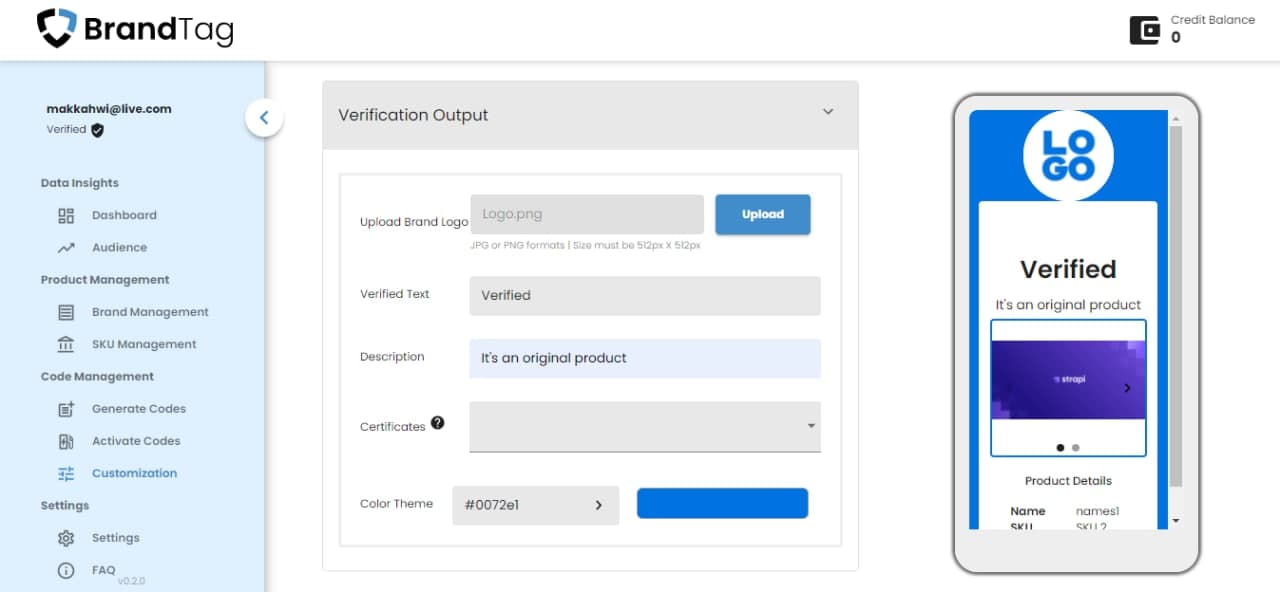Open the FAQ menu item
Image resolution: width=1280 pixels, height=592 pixels.
coord(104,570)
